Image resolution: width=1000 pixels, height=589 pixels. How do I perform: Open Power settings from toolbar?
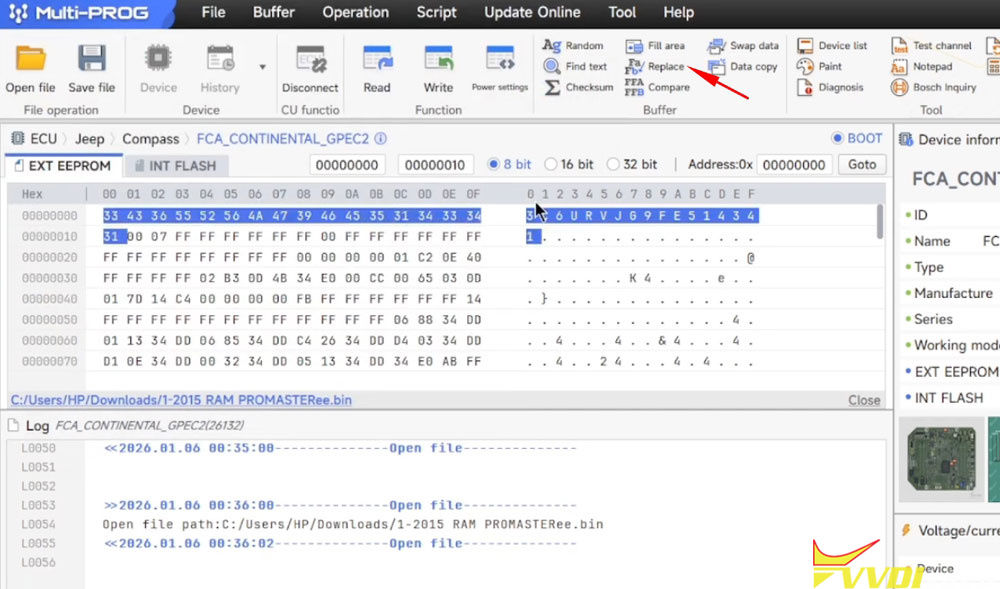click(x=499, y=60)
